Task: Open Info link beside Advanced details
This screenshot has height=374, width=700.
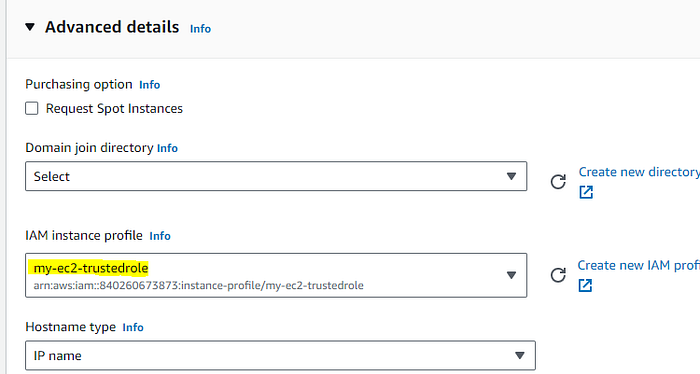Action: tap(200, 29)
